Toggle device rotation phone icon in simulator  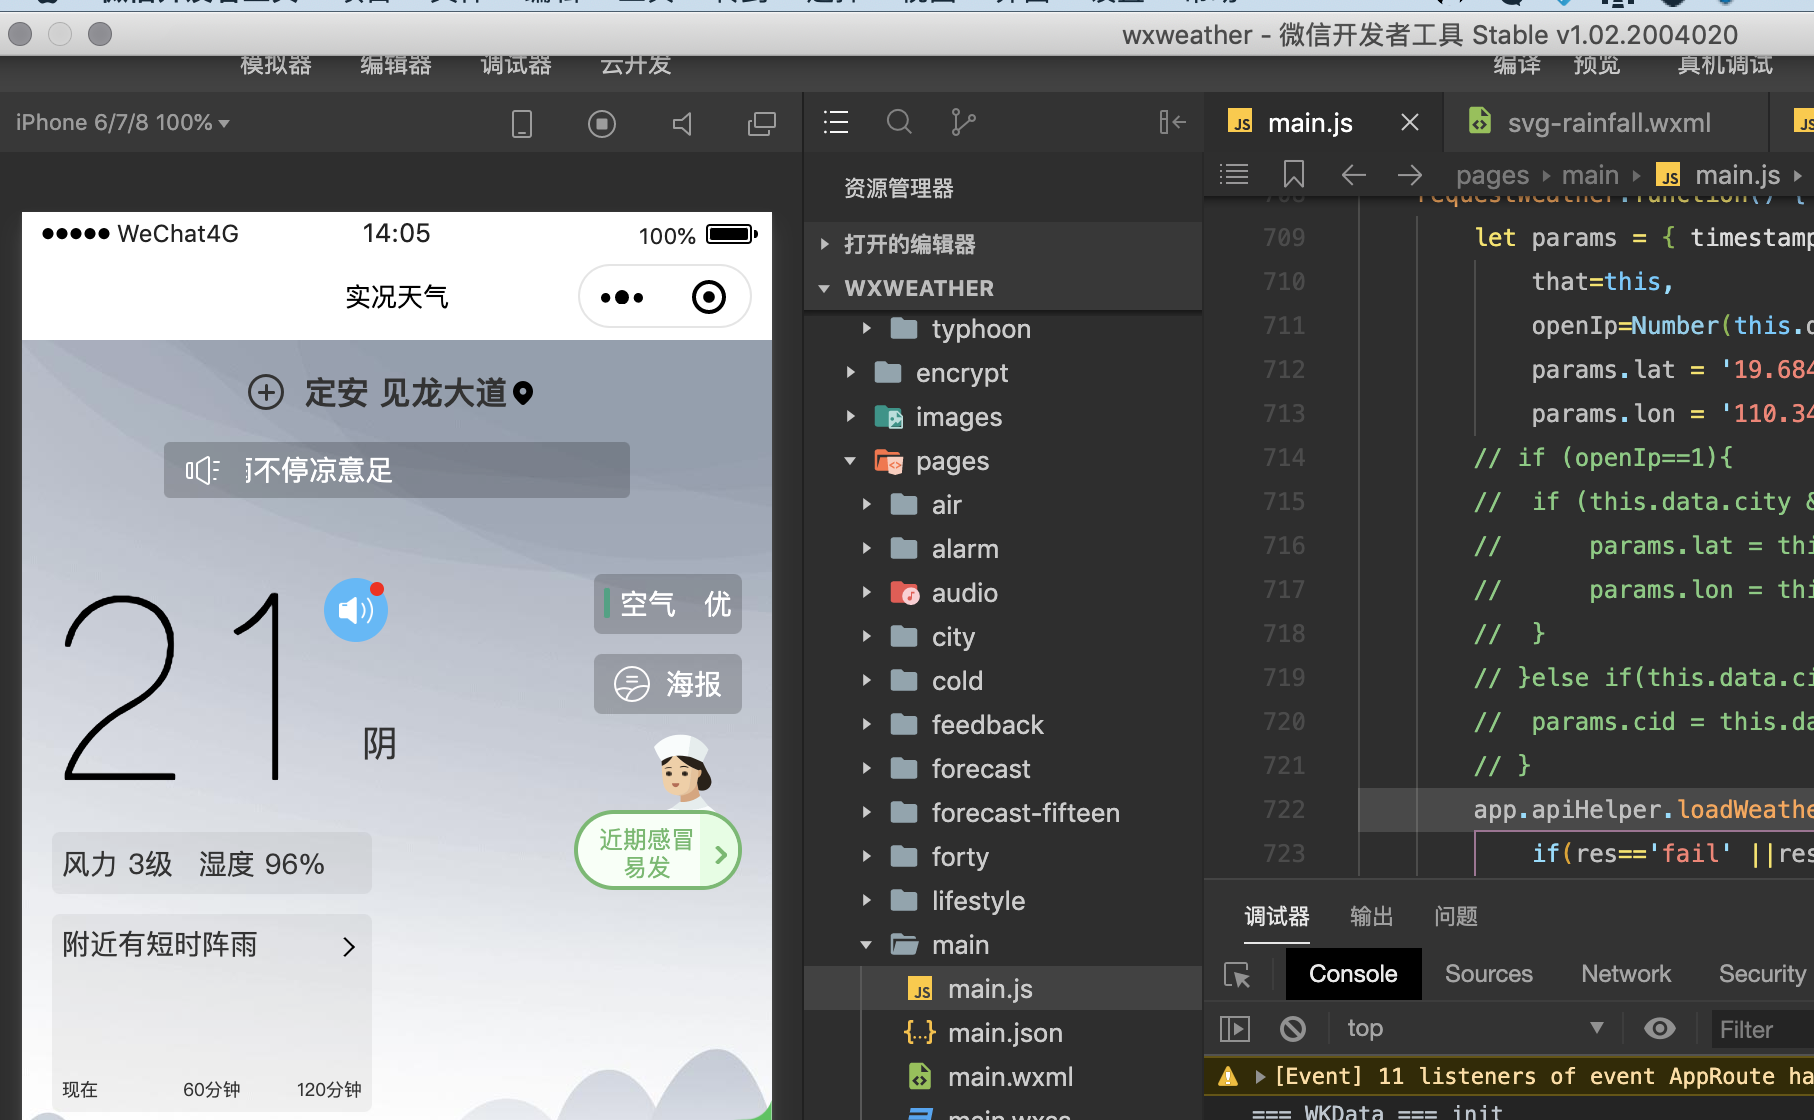click(x=522, y=123)
